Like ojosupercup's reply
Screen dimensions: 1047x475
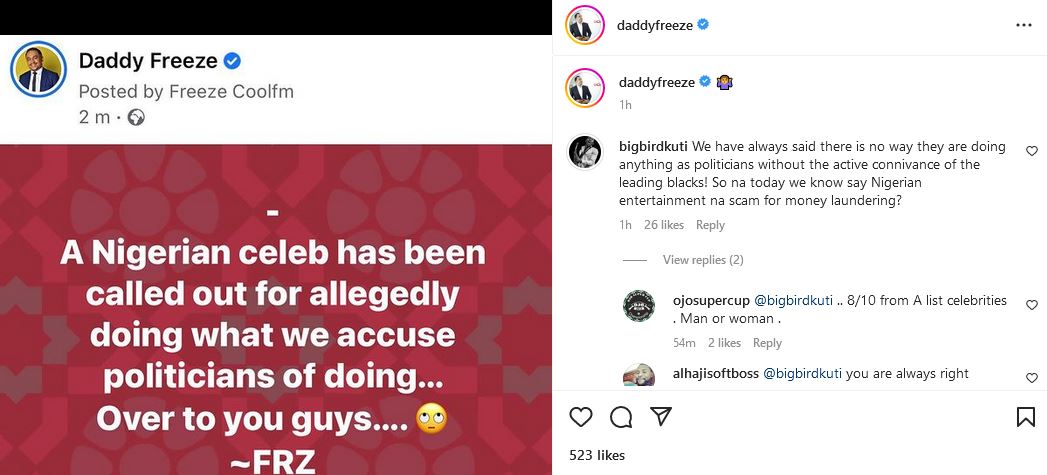tap(1032, 306)
